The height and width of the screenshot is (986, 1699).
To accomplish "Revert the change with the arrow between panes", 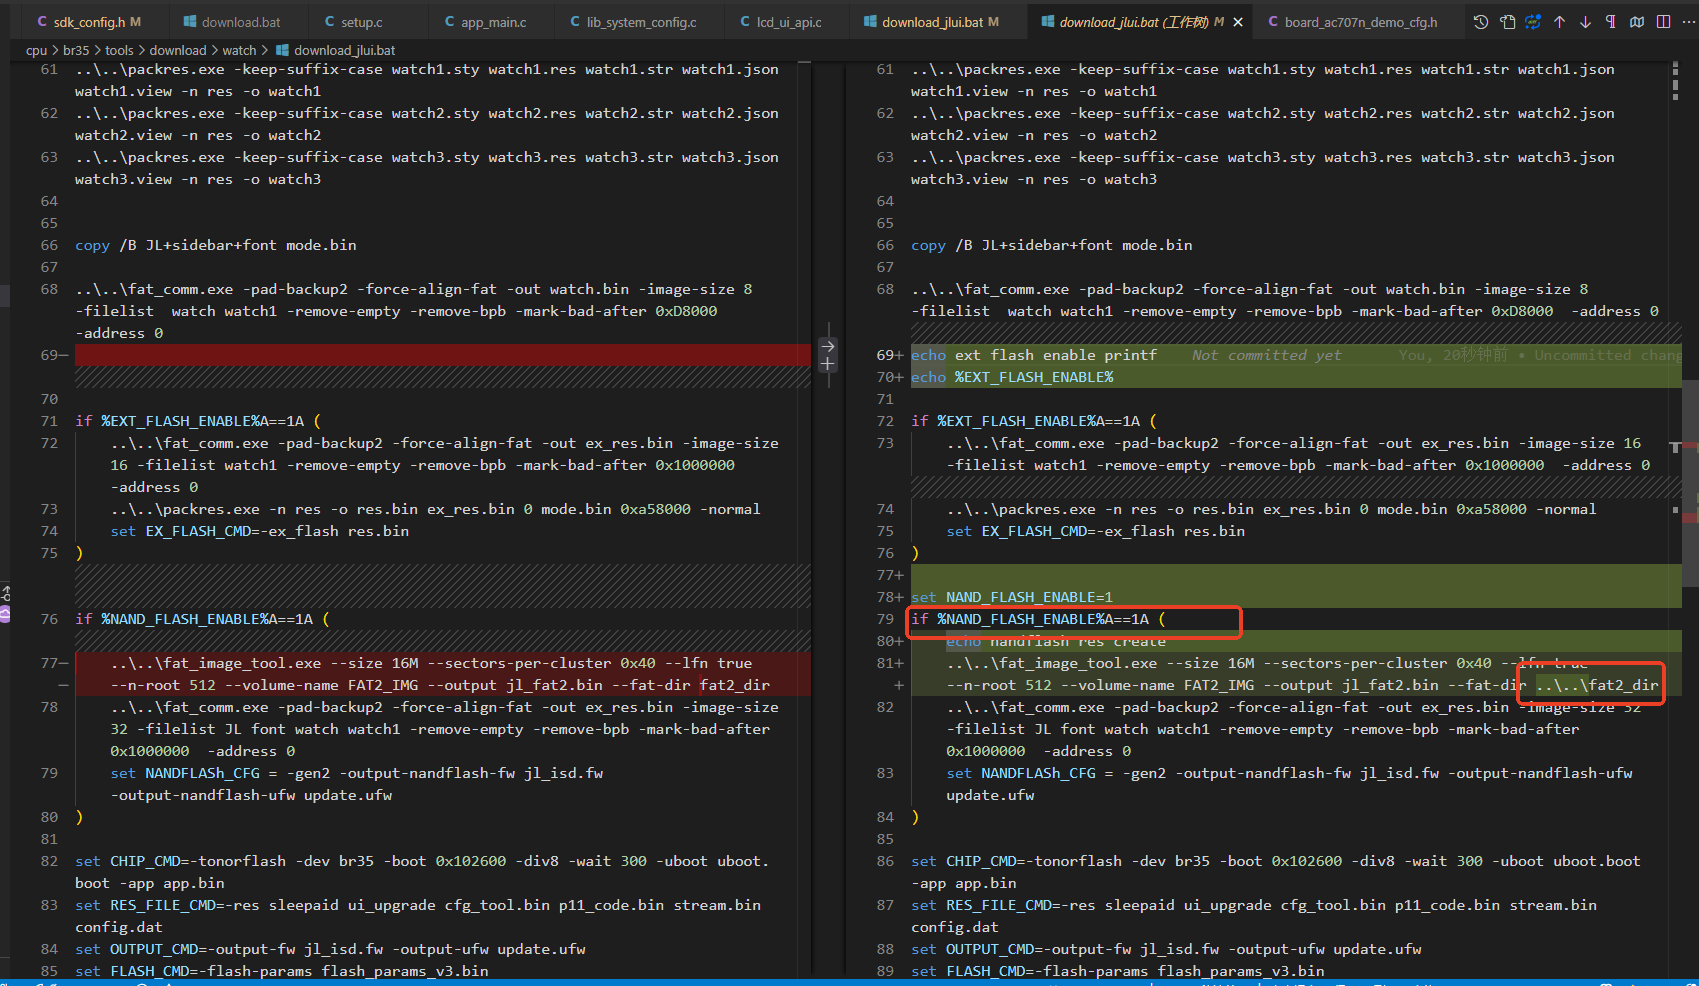I will click(828, 346).
